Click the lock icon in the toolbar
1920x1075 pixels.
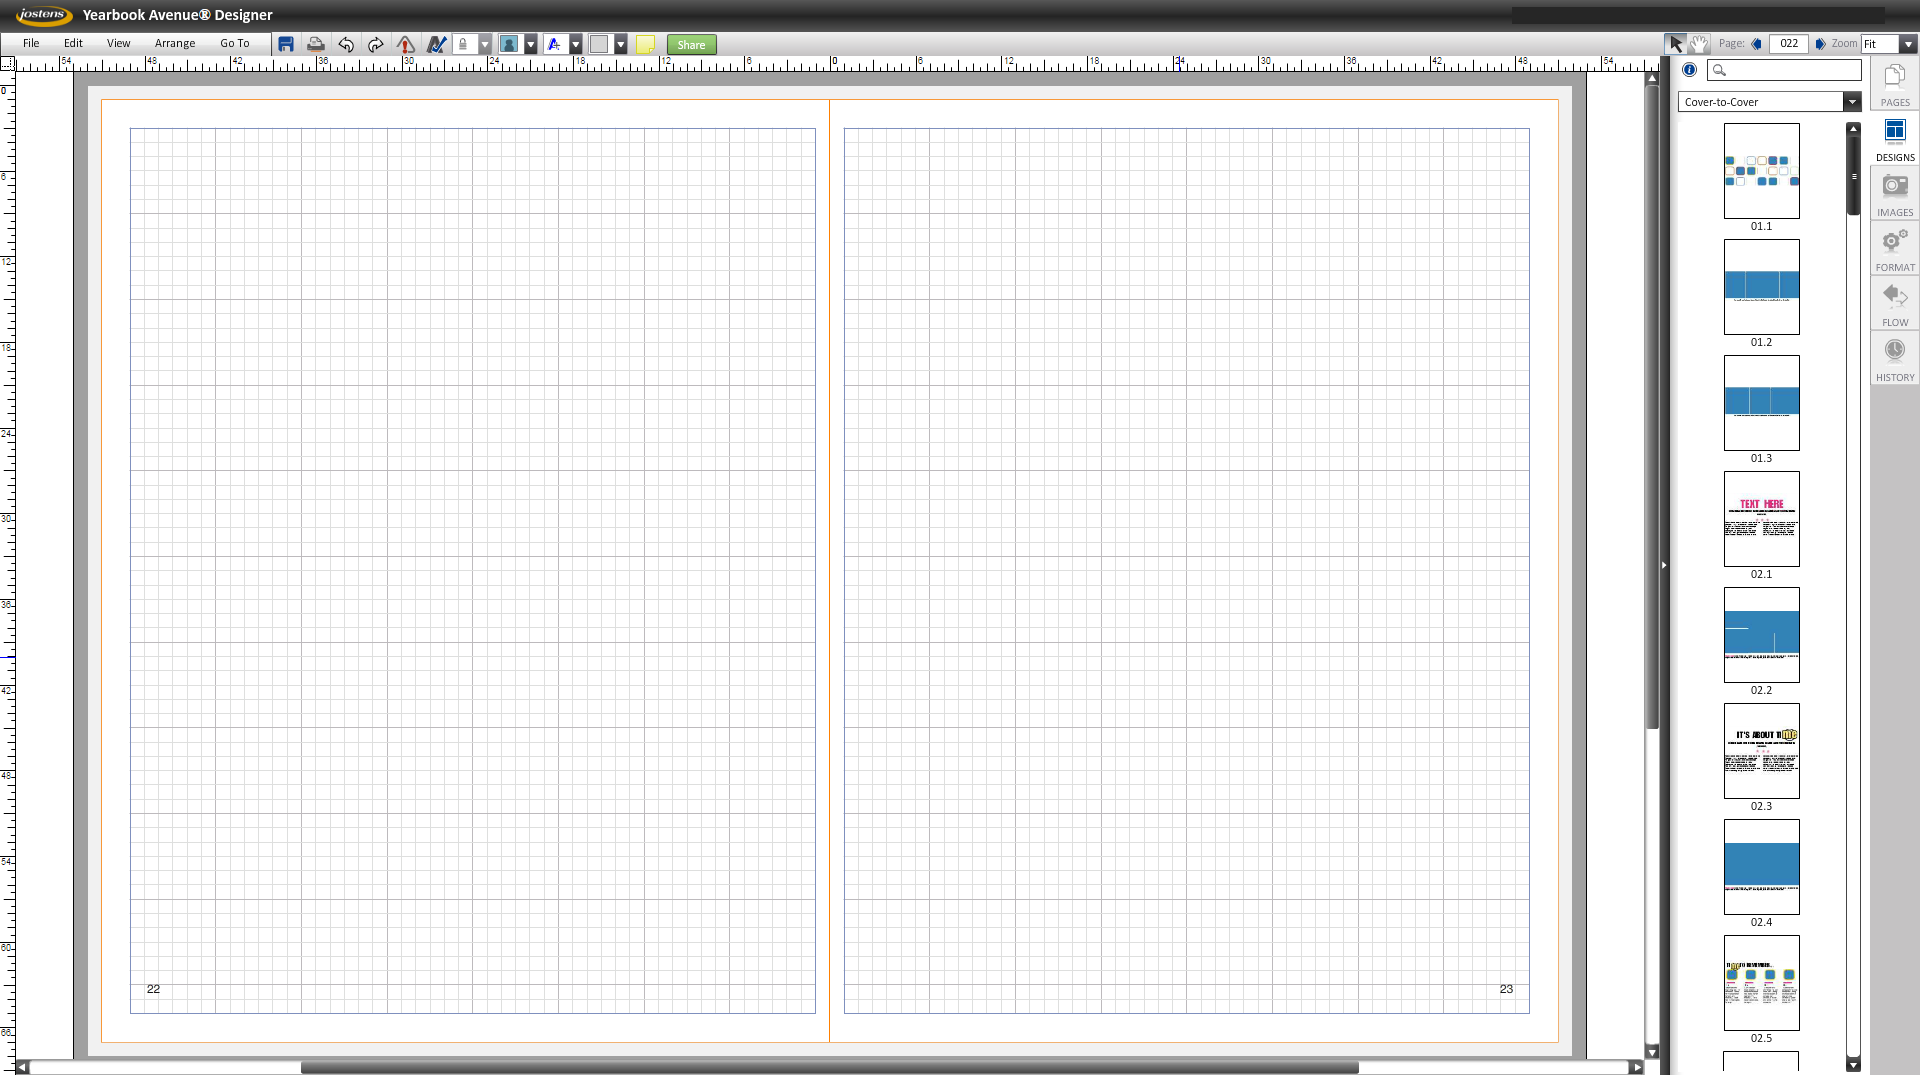[x=464, y=44]
